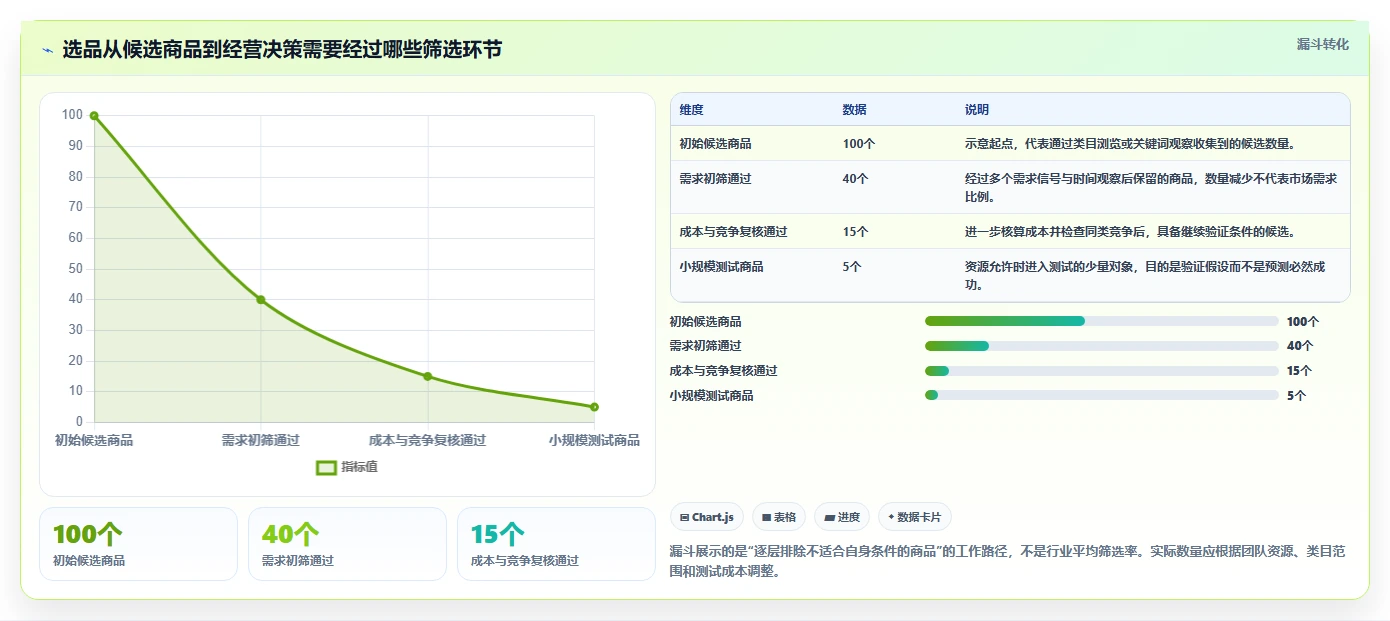Toggle the 指标值 legend swatch
The image size is (1390, 621).
point(326,467)
